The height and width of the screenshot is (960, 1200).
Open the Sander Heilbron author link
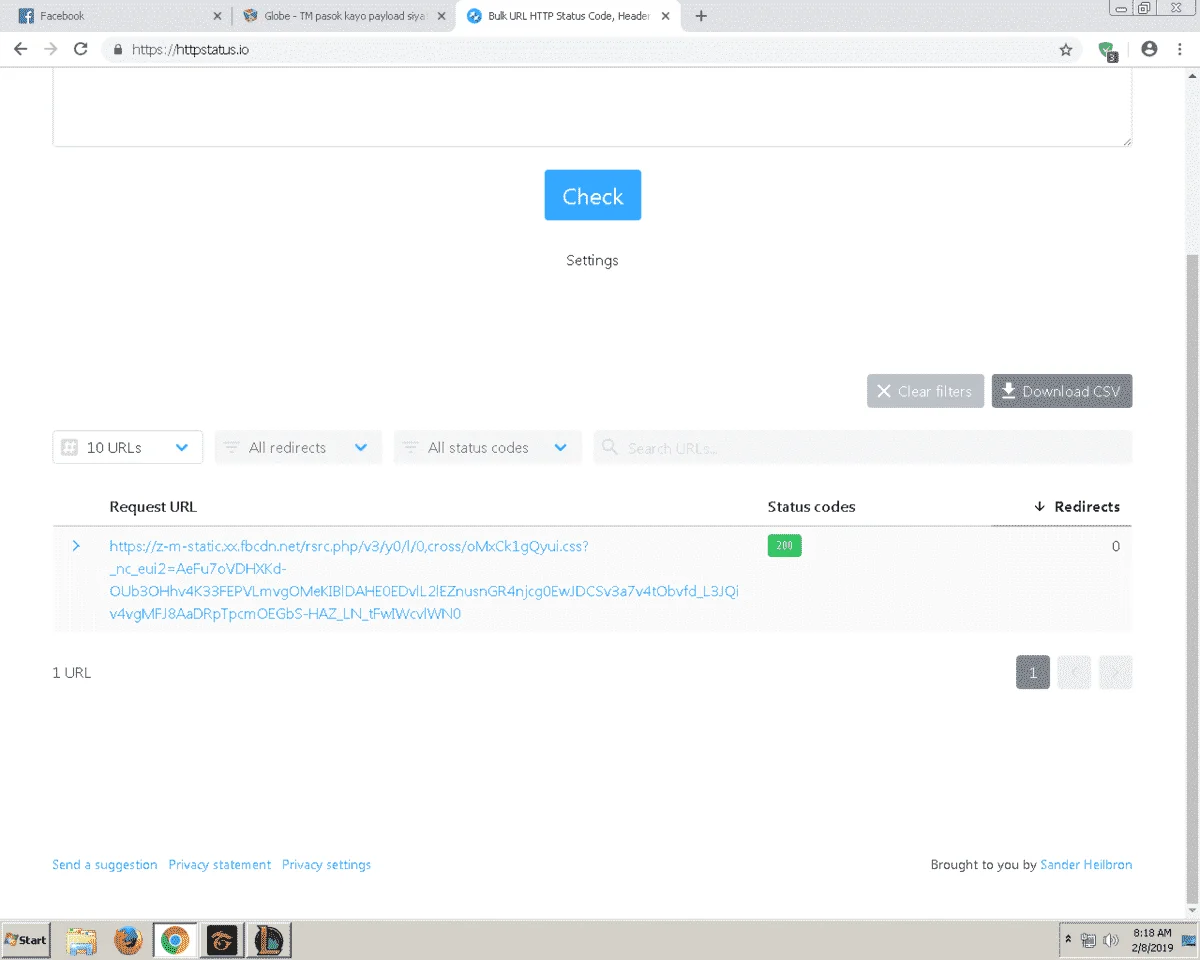pos(1086,864)
